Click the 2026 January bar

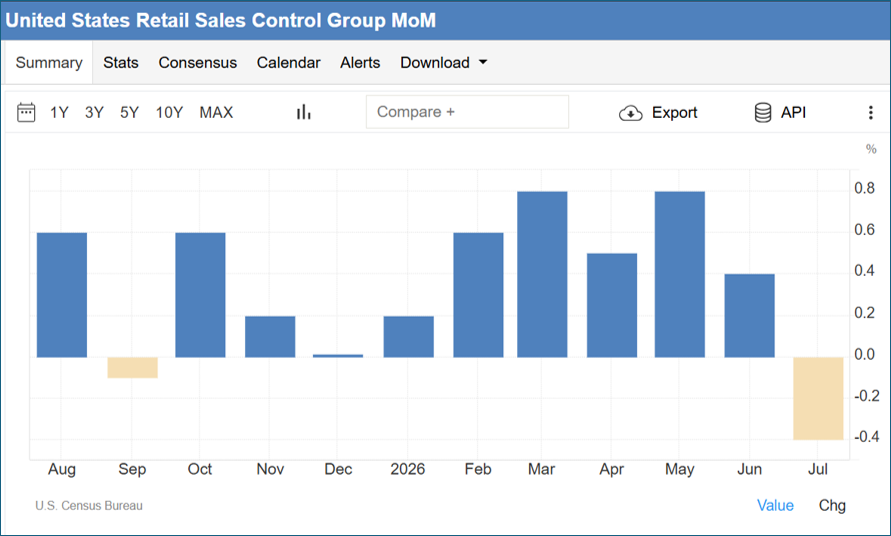(x=409, y=336)
